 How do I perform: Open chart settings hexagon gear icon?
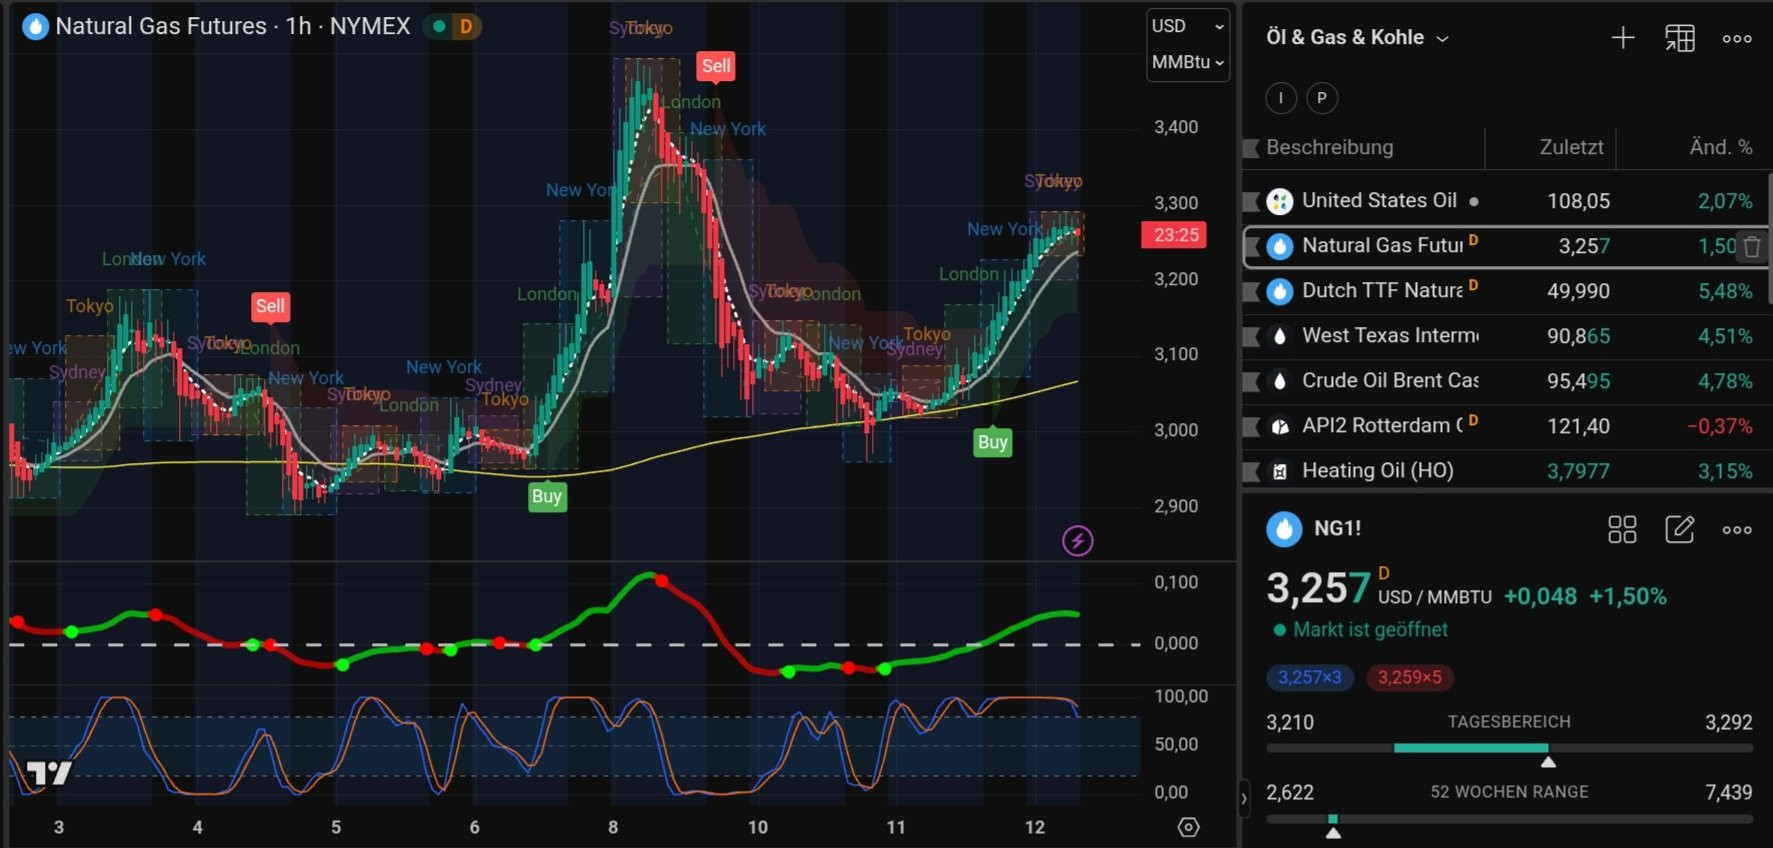[1188, 827]
